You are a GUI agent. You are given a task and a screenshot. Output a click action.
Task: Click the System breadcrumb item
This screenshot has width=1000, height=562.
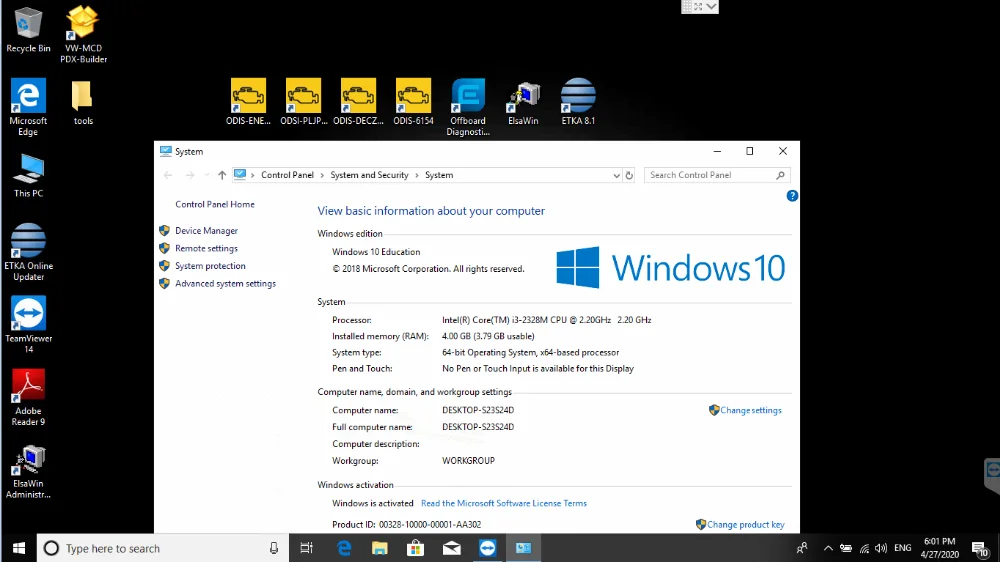(x=439, y=175)
